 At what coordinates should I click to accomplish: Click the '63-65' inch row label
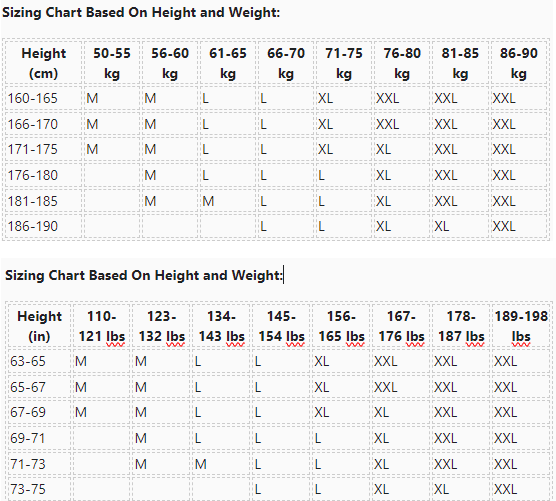(x=28, y=361)
